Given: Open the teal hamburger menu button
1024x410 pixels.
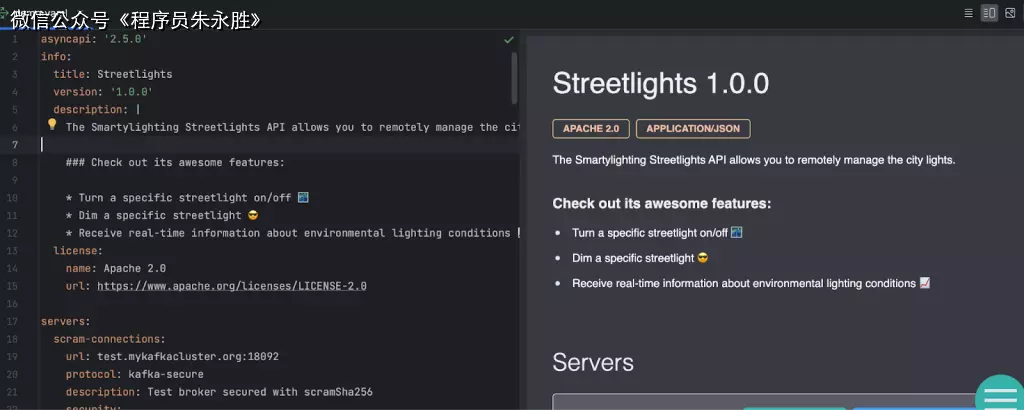Looking at the screenshot, I should [999, 398].
